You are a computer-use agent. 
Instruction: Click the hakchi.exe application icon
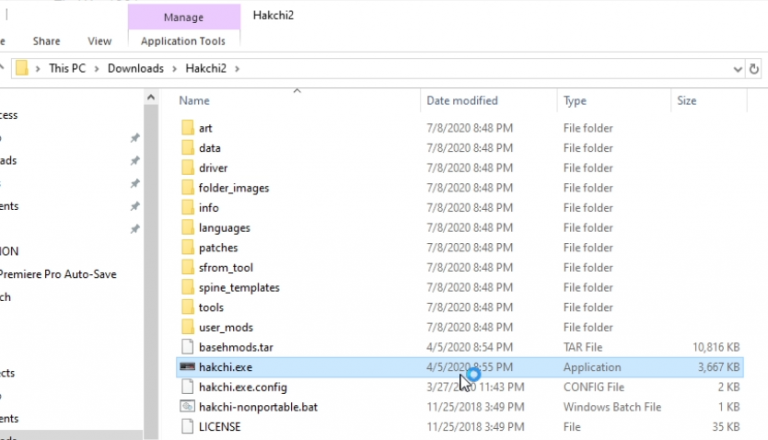click(x=186, y=367)
